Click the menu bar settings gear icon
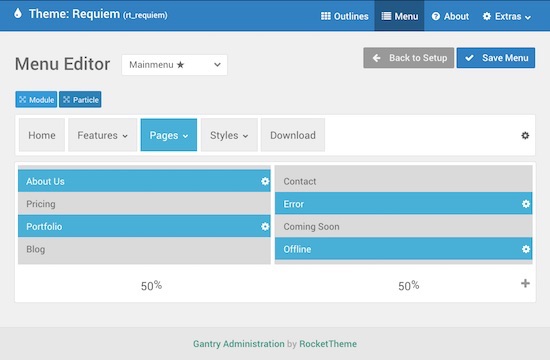This screenshot has height=360, width=550. tap(525, 135)
